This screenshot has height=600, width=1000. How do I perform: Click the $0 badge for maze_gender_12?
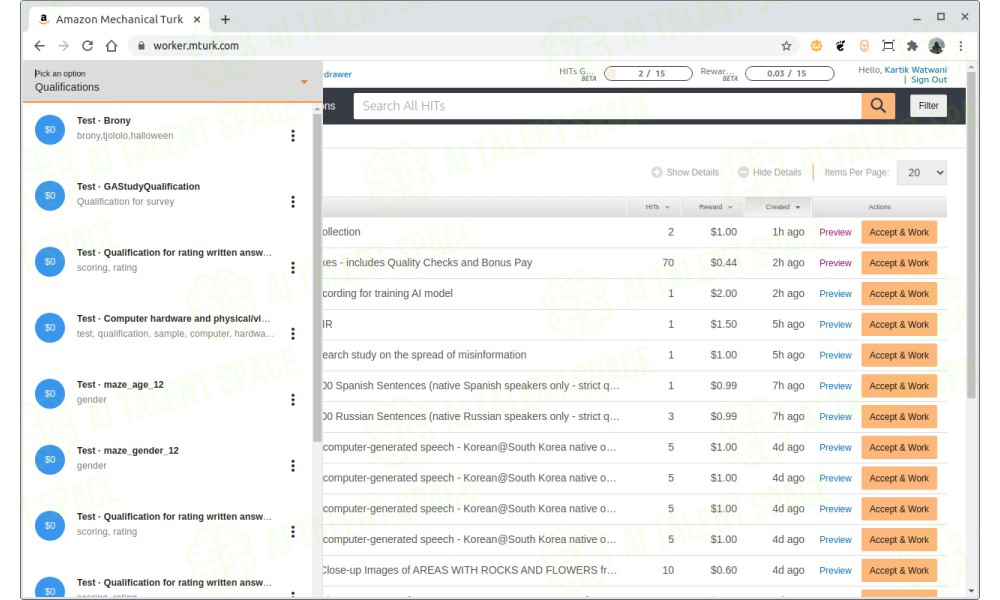point(50,460)
